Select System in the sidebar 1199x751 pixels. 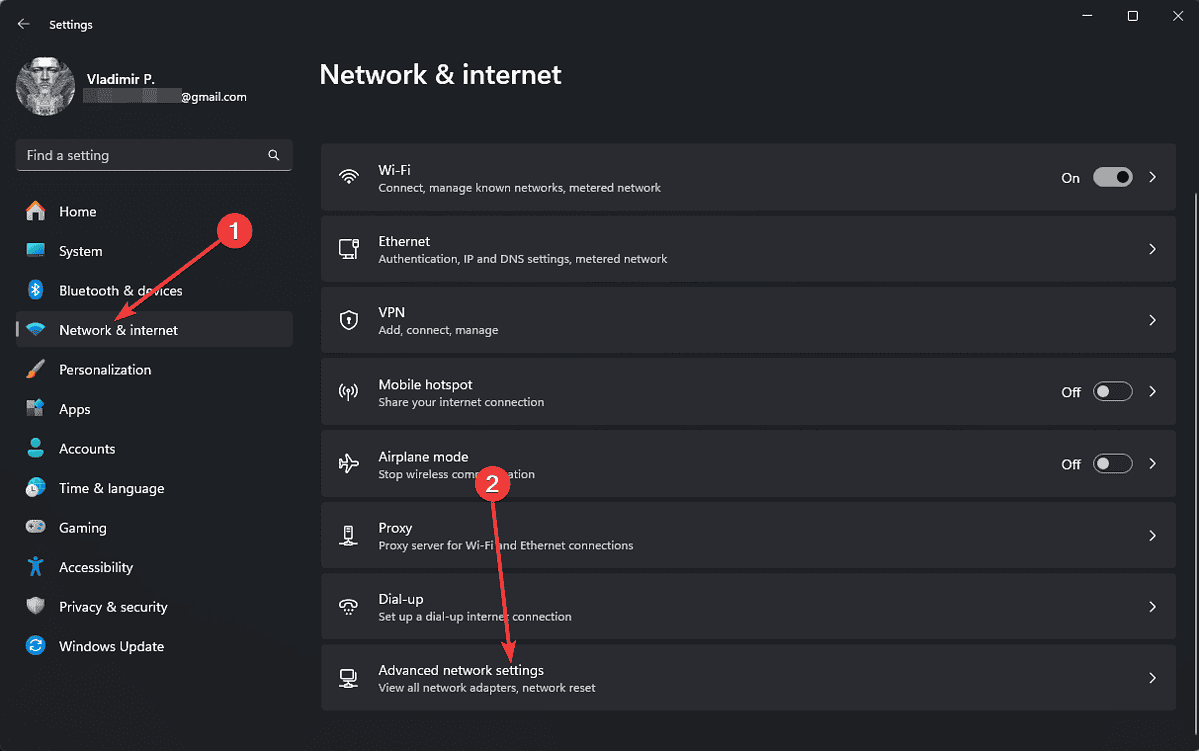pyautogui.click(x=154, y=251)
